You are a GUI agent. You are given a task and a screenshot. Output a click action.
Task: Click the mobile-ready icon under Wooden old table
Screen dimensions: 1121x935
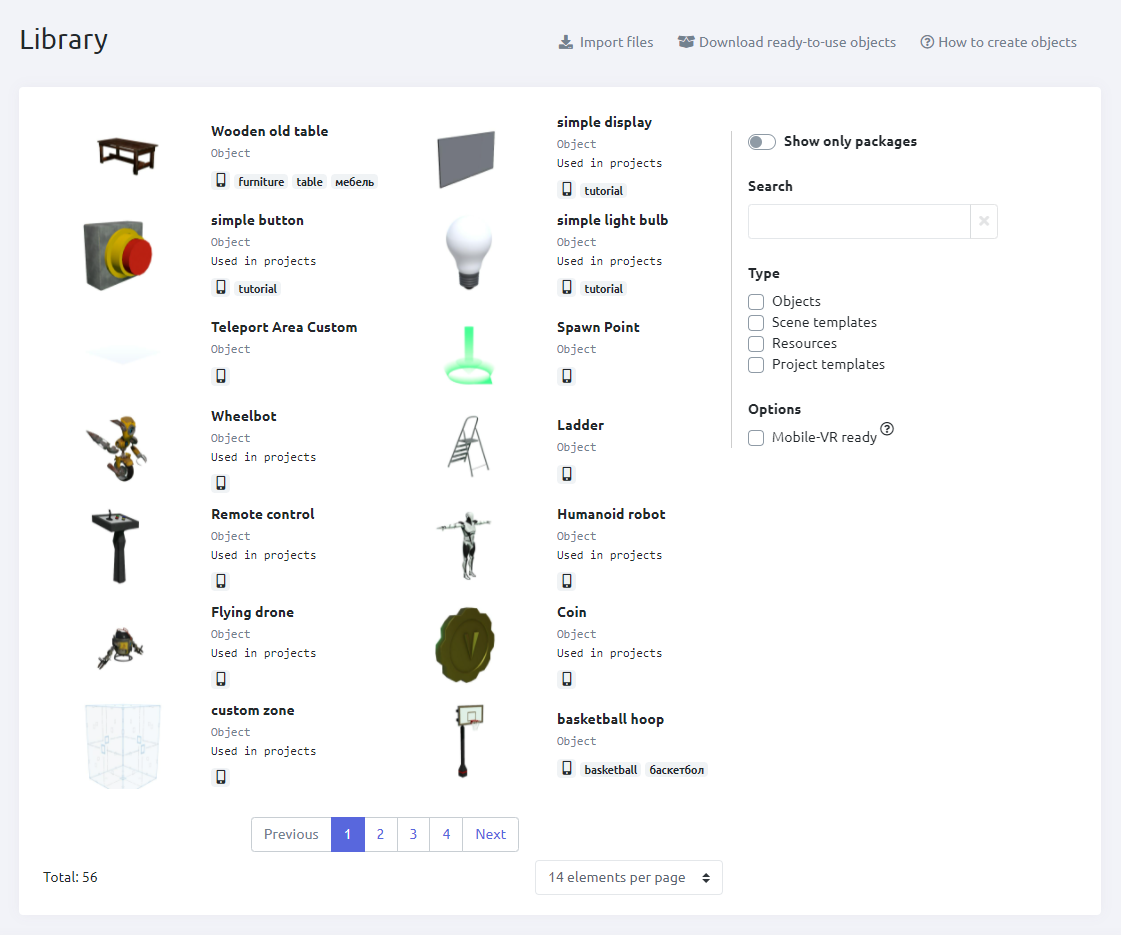click(x=221, y=181)
